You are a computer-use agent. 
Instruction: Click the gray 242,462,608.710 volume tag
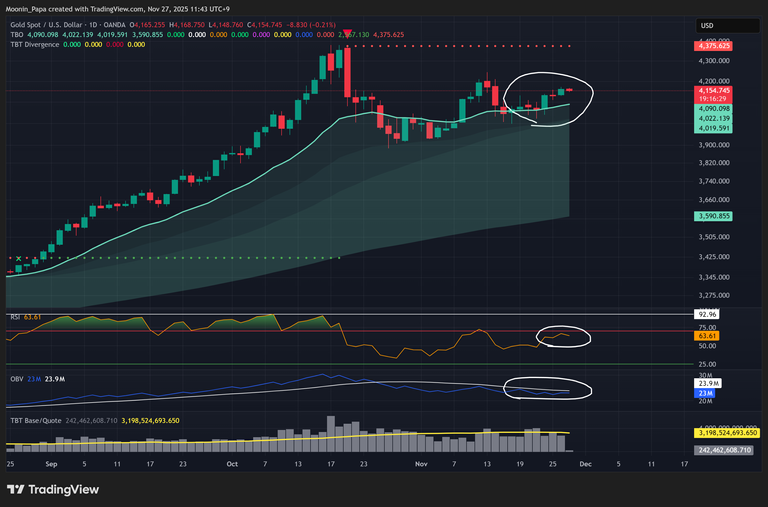point(727,451)
